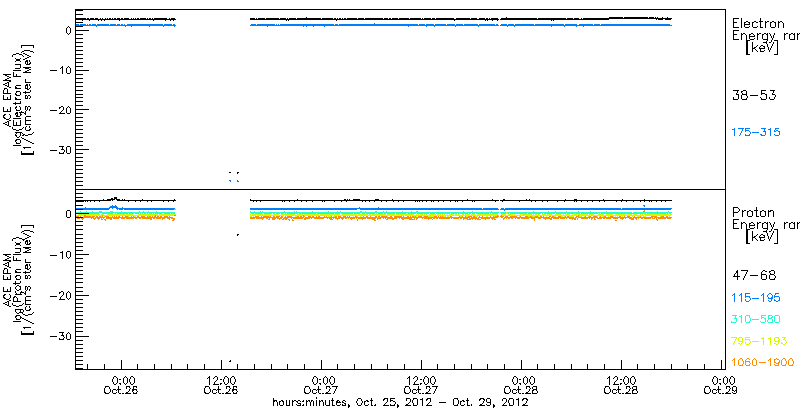Click the Proton legend heading
The width and height of the screenshot is (800, 410).
pos(754,212)
